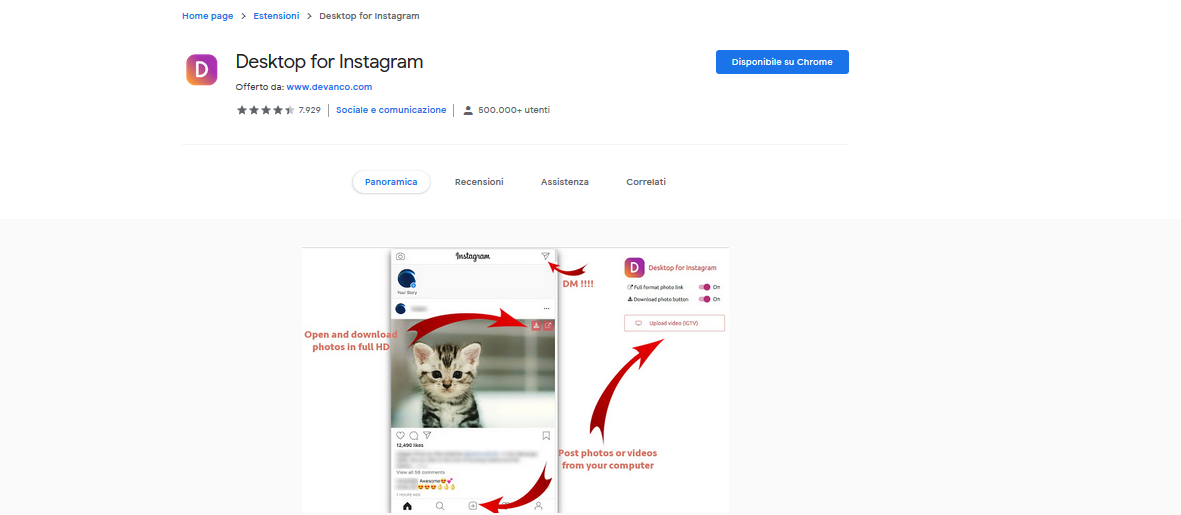Click the star rating display

[265, 110]
